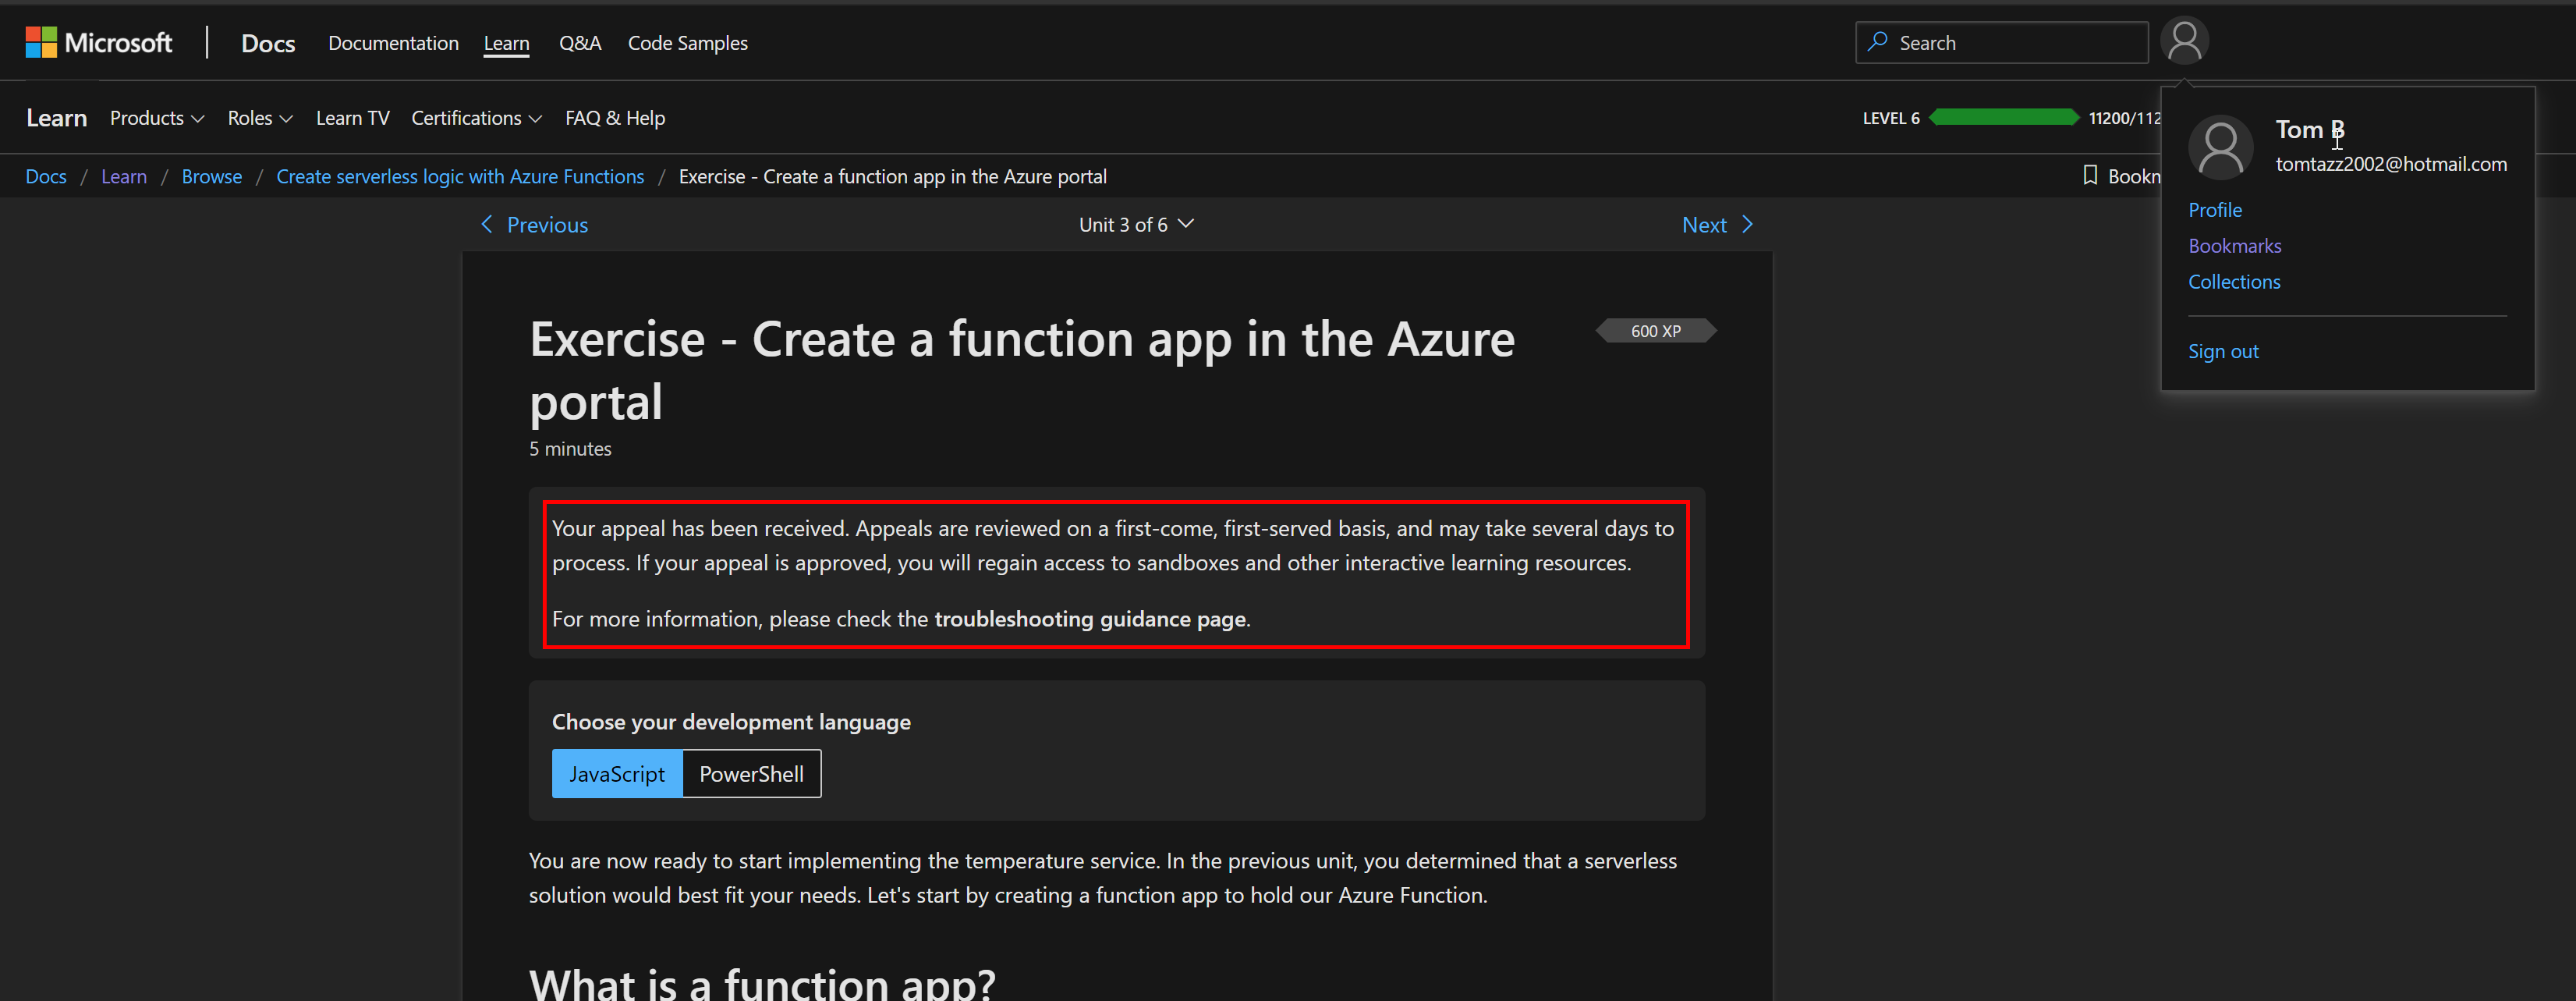Click the bookmark icon near the breadcrumb
The width and height of the screenshot is (2576, 1001).
pos(2090,175)
